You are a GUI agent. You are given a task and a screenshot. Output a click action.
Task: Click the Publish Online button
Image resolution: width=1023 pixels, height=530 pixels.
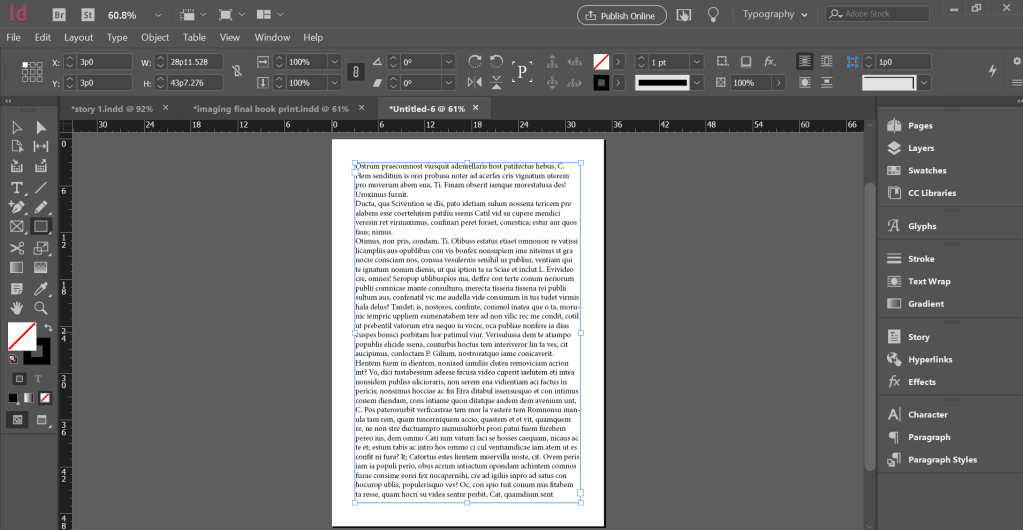click(x=622, y=15)
